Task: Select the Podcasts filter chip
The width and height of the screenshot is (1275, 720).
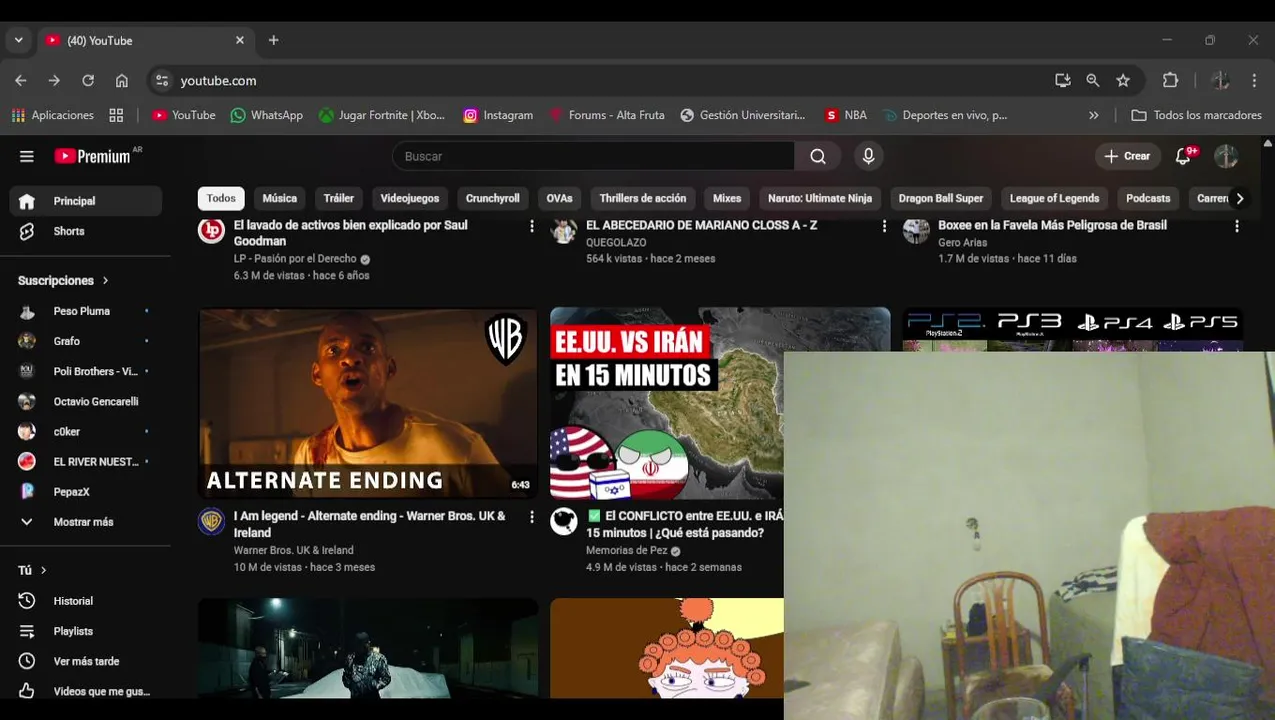Action: click(1148, 198)
